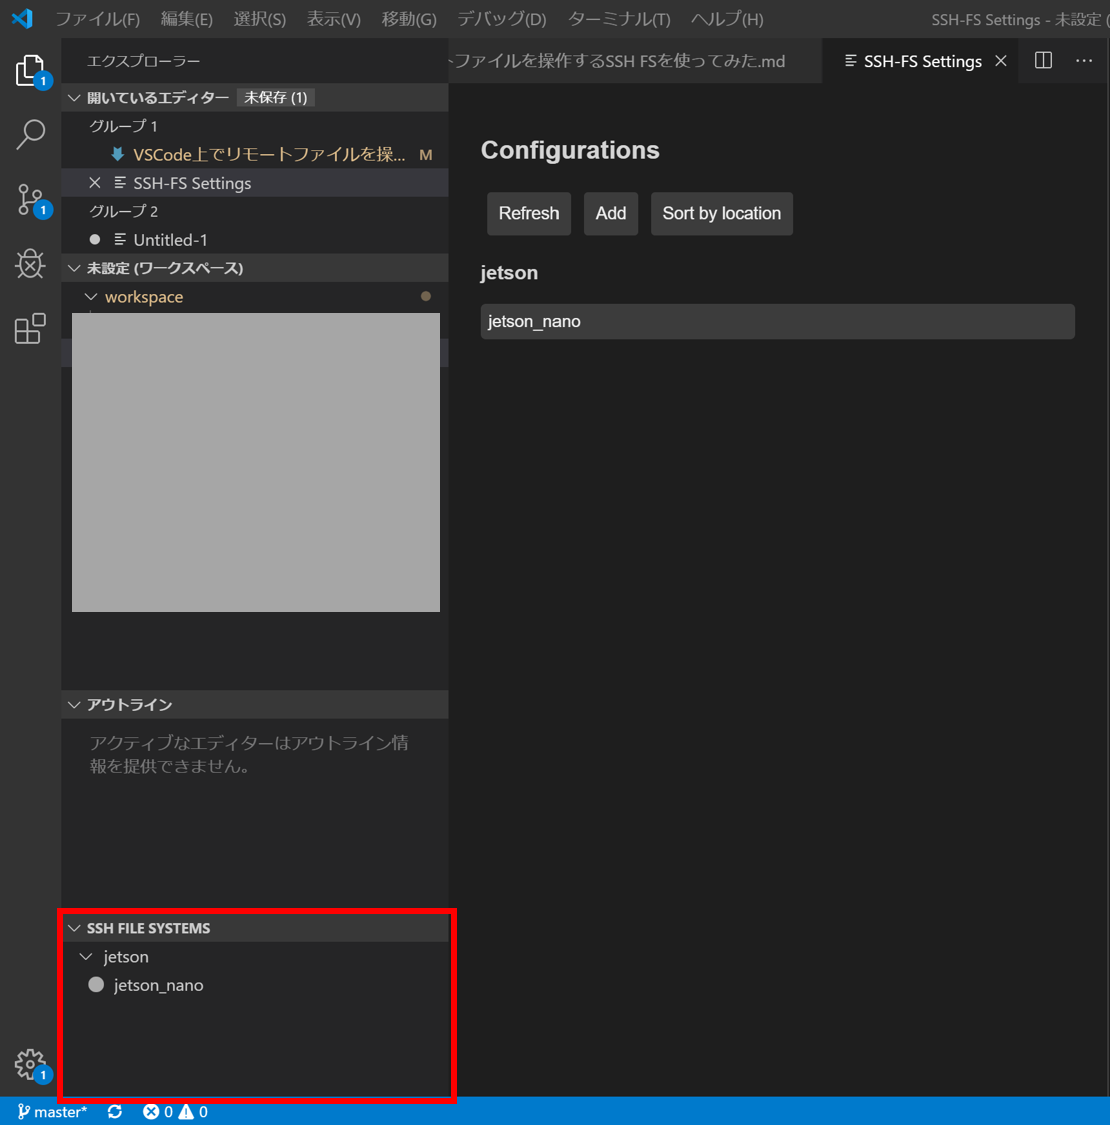Image resolution: width=1110 pixels, height=1125 pixels.
Task: Open the jetson_nano configuration entry
Action: [x=777, y=321]
